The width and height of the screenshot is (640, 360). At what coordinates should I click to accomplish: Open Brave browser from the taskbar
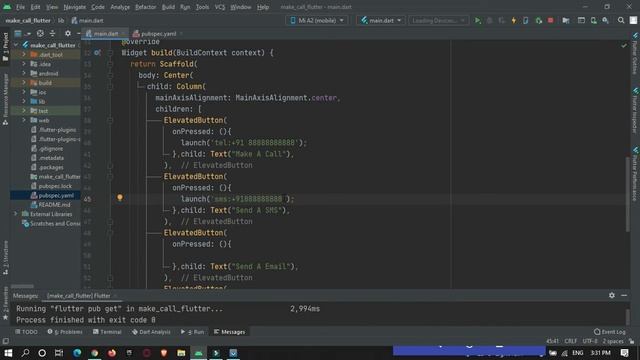coord(164,353)
